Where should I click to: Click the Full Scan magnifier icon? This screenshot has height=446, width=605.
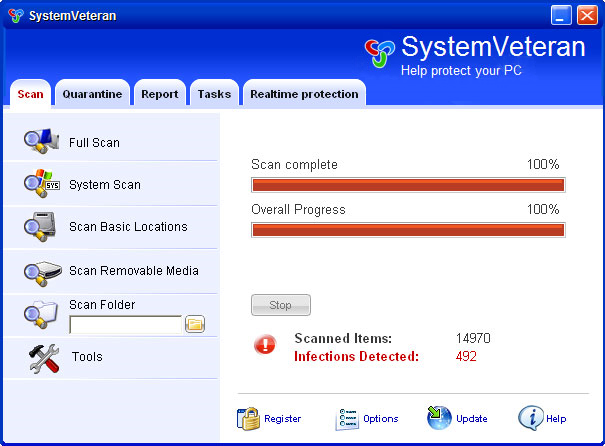point(41,141)
